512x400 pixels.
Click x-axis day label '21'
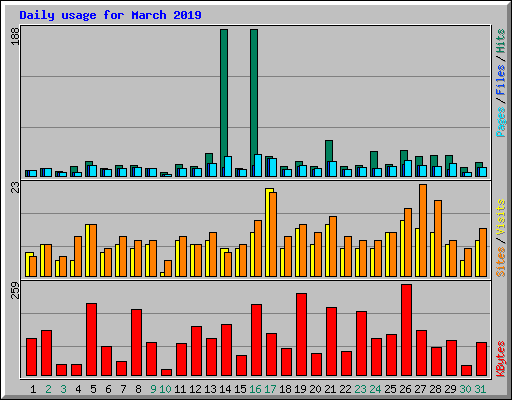coord(330,389)
